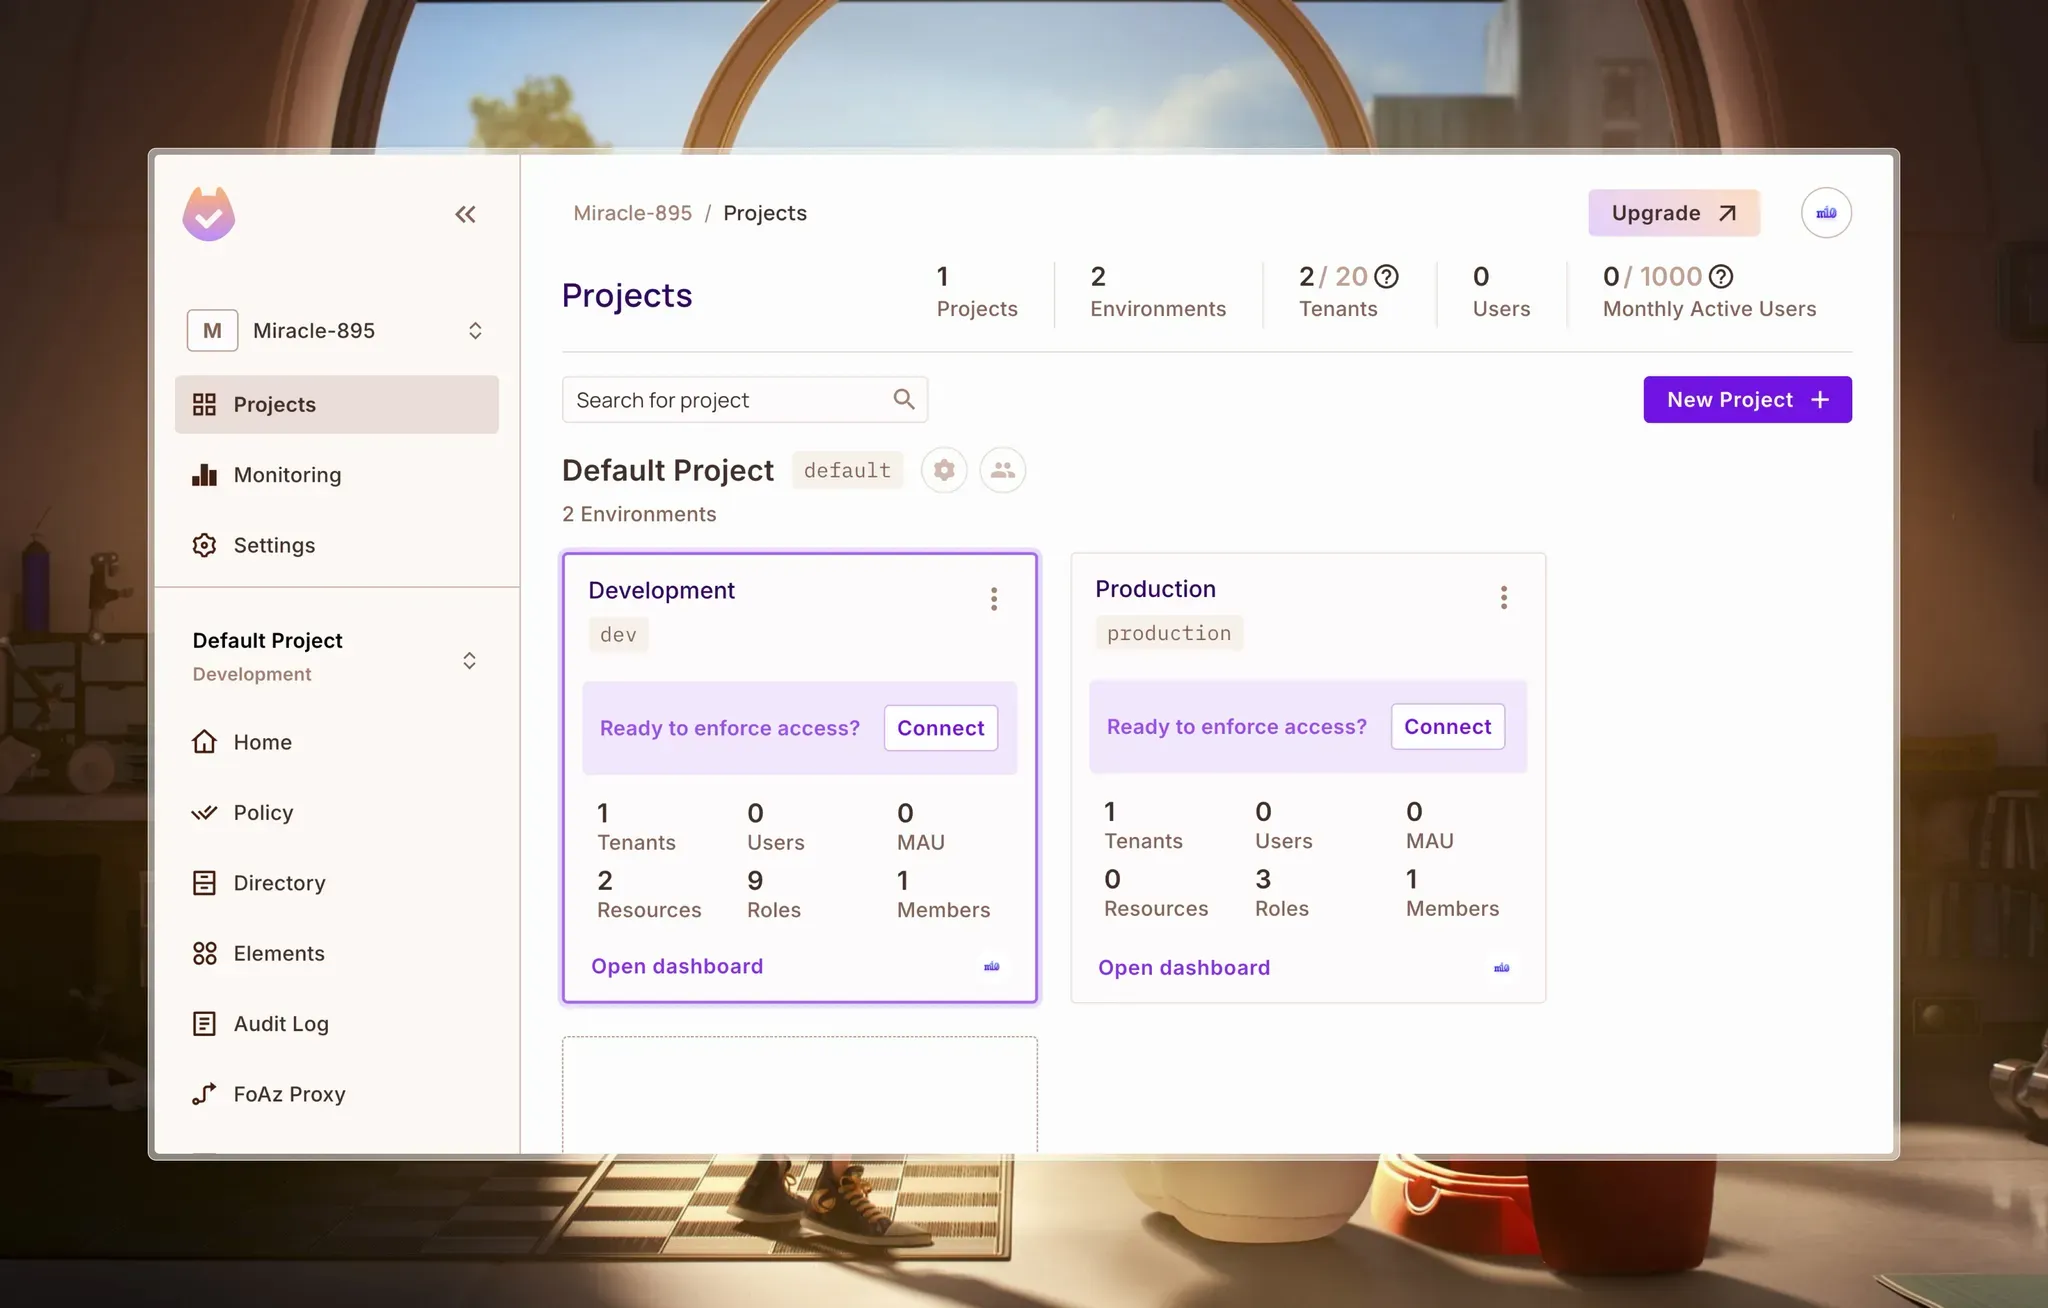Click Monthly Active Users help icon
Image resolution: width=2048 pixels, height=1308 pixels.
1720,276
